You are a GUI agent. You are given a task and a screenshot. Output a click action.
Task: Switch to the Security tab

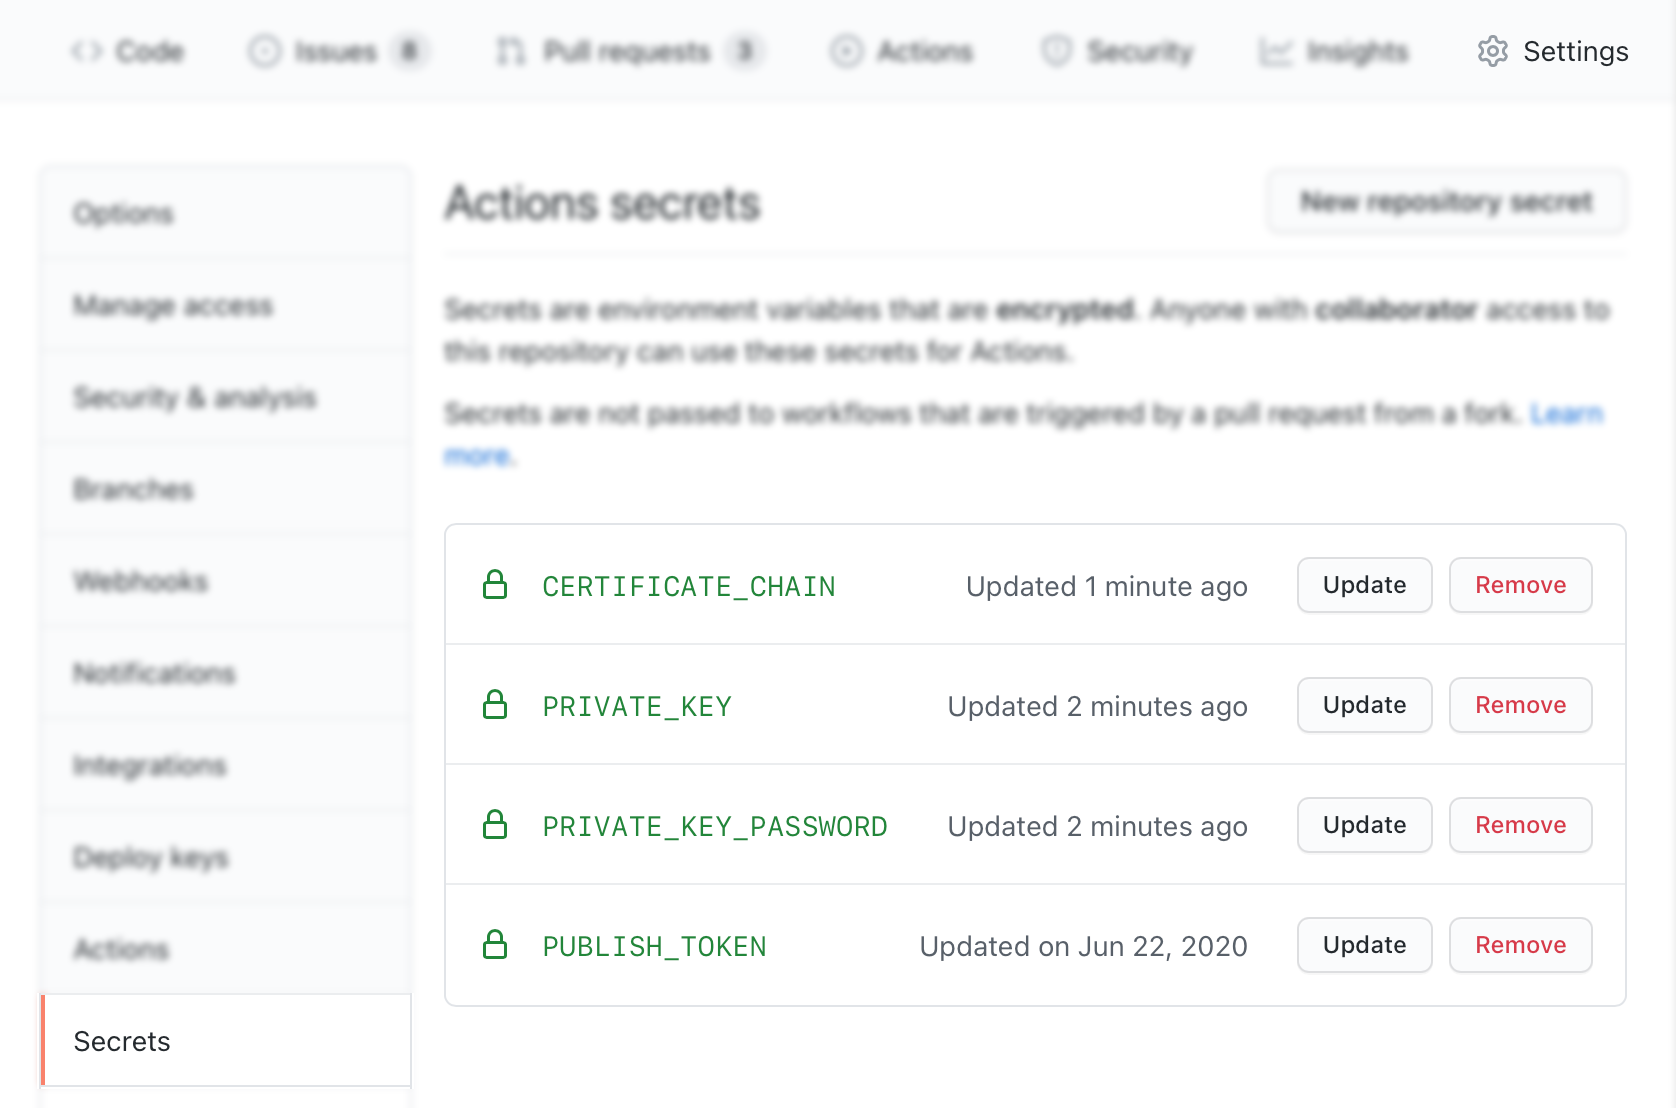(1117, 50)
